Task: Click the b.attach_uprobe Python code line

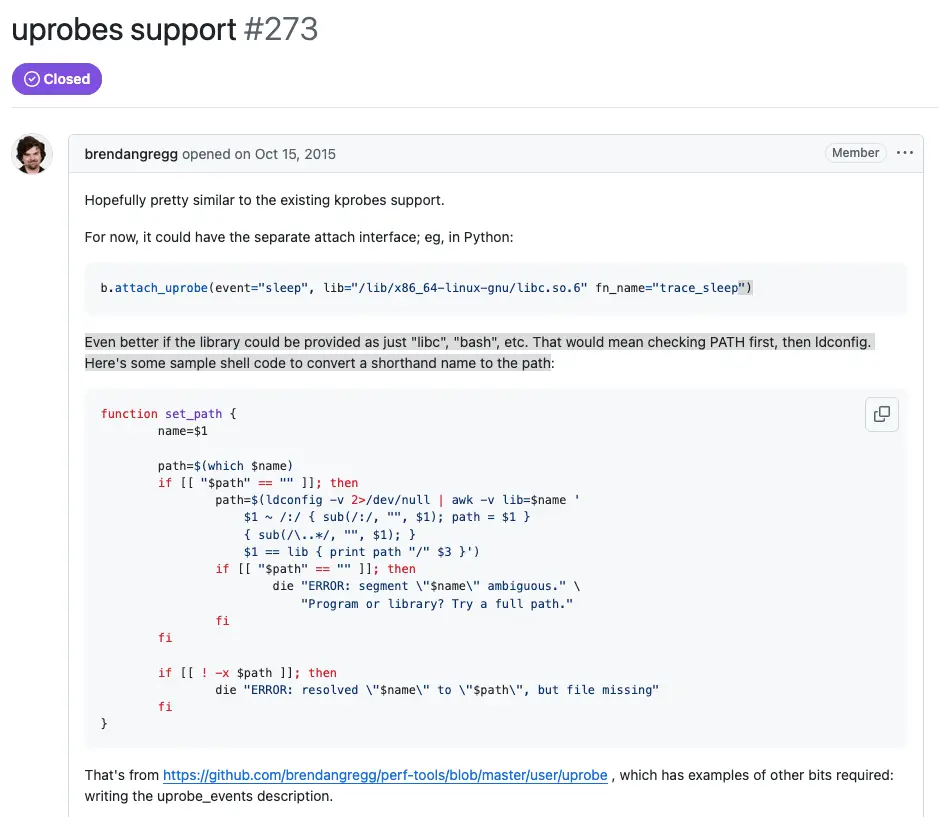Action: (426, 288)
